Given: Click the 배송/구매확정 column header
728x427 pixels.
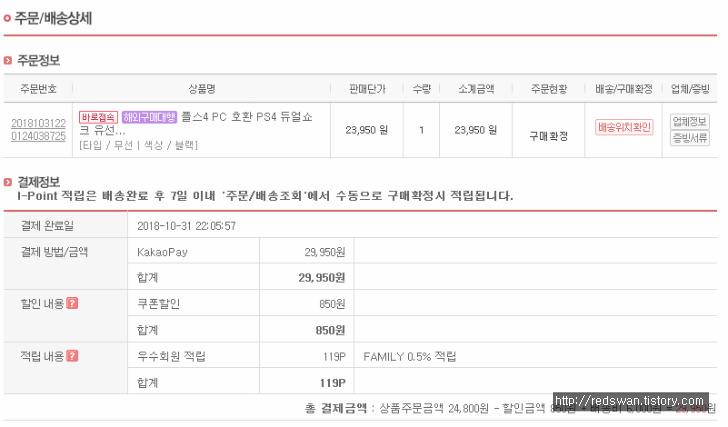Looking at the screenshot, I should click(624, 89).
